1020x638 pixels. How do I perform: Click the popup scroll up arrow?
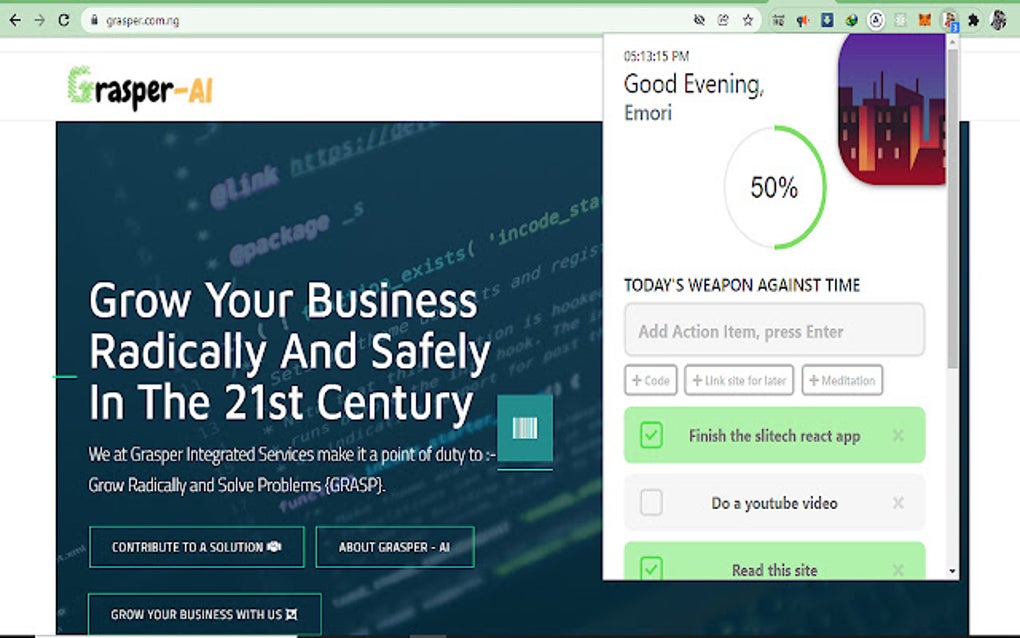[x=952, y=42]
